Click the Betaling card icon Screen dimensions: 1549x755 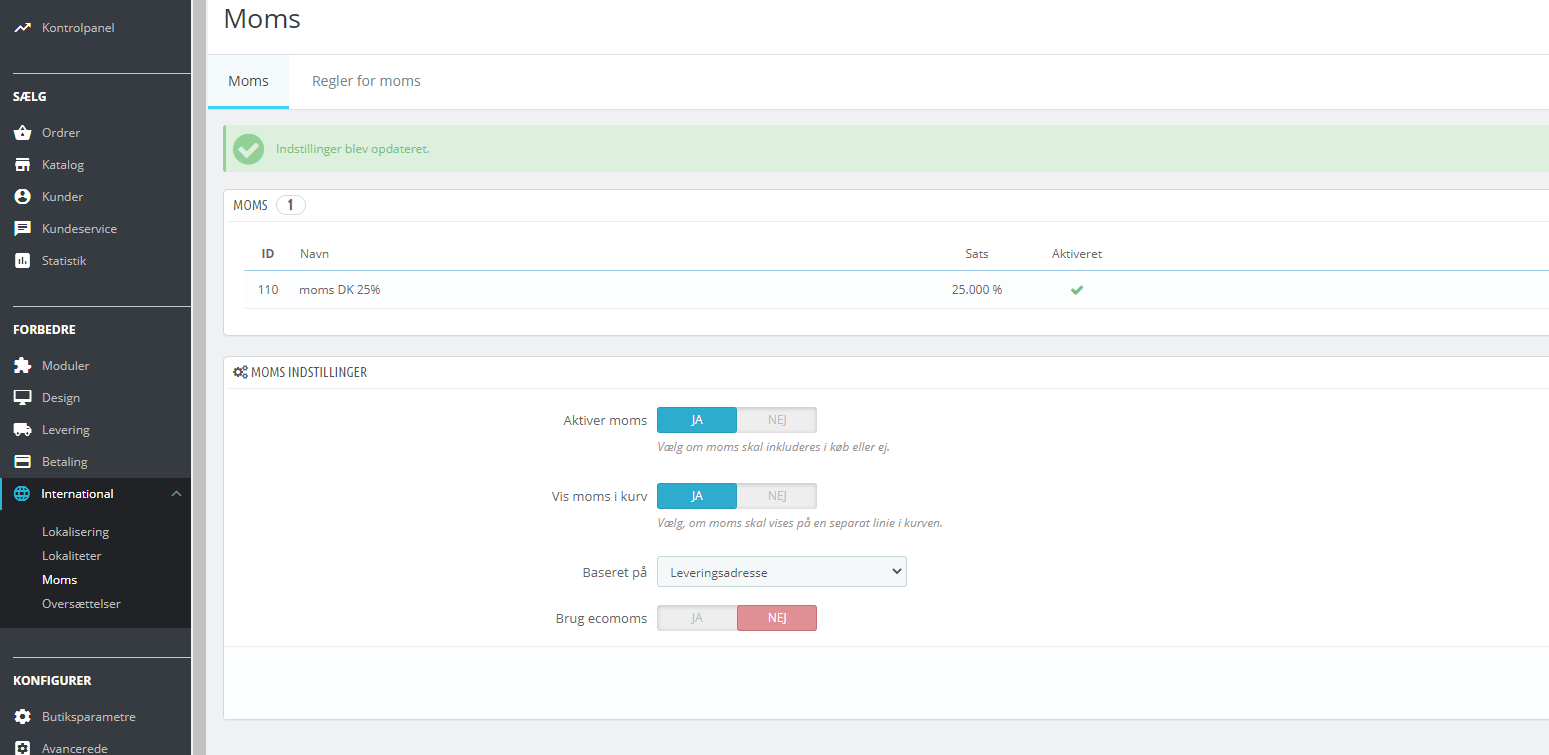[x=22, y=462]
